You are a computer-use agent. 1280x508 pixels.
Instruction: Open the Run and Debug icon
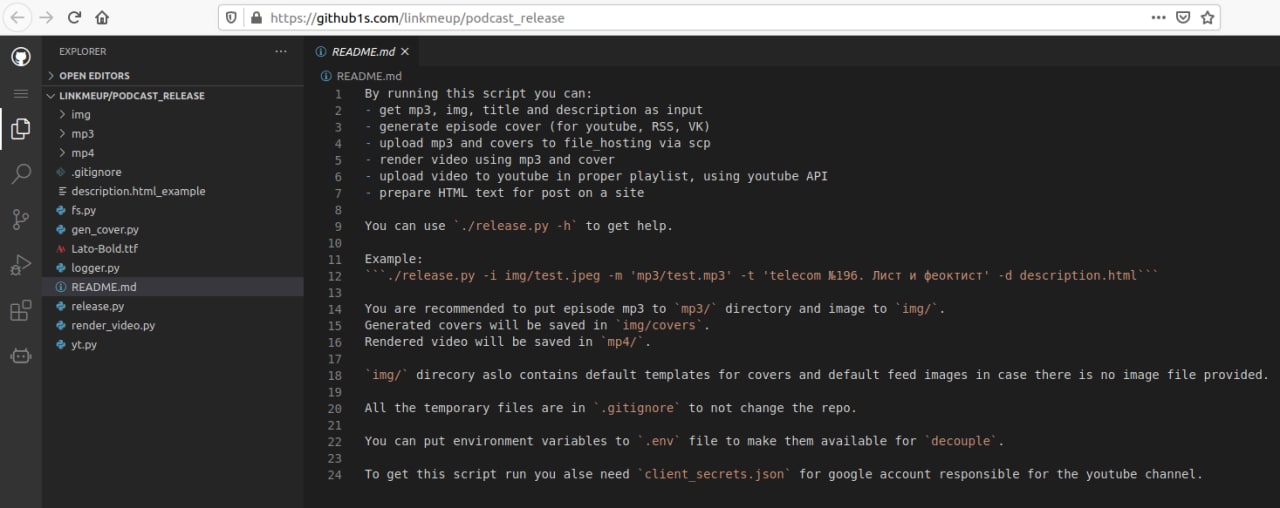coord(20,265)
